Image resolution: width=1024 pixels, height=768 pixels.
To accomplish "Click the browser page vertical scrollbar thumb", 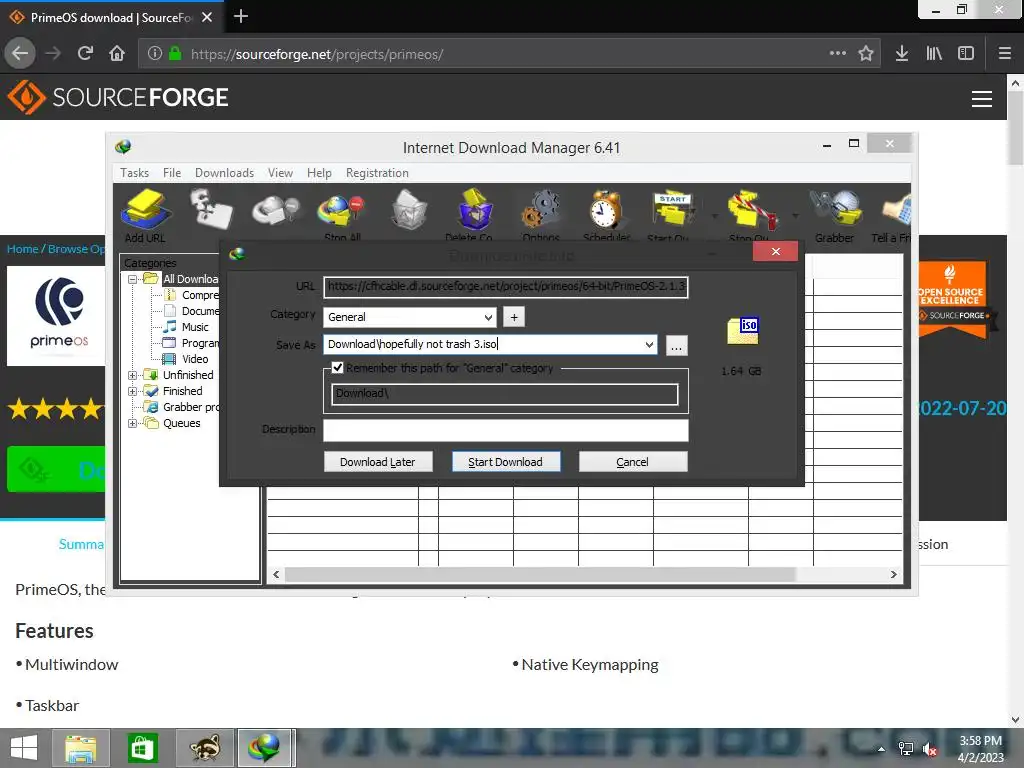I will click(1016, 128).
